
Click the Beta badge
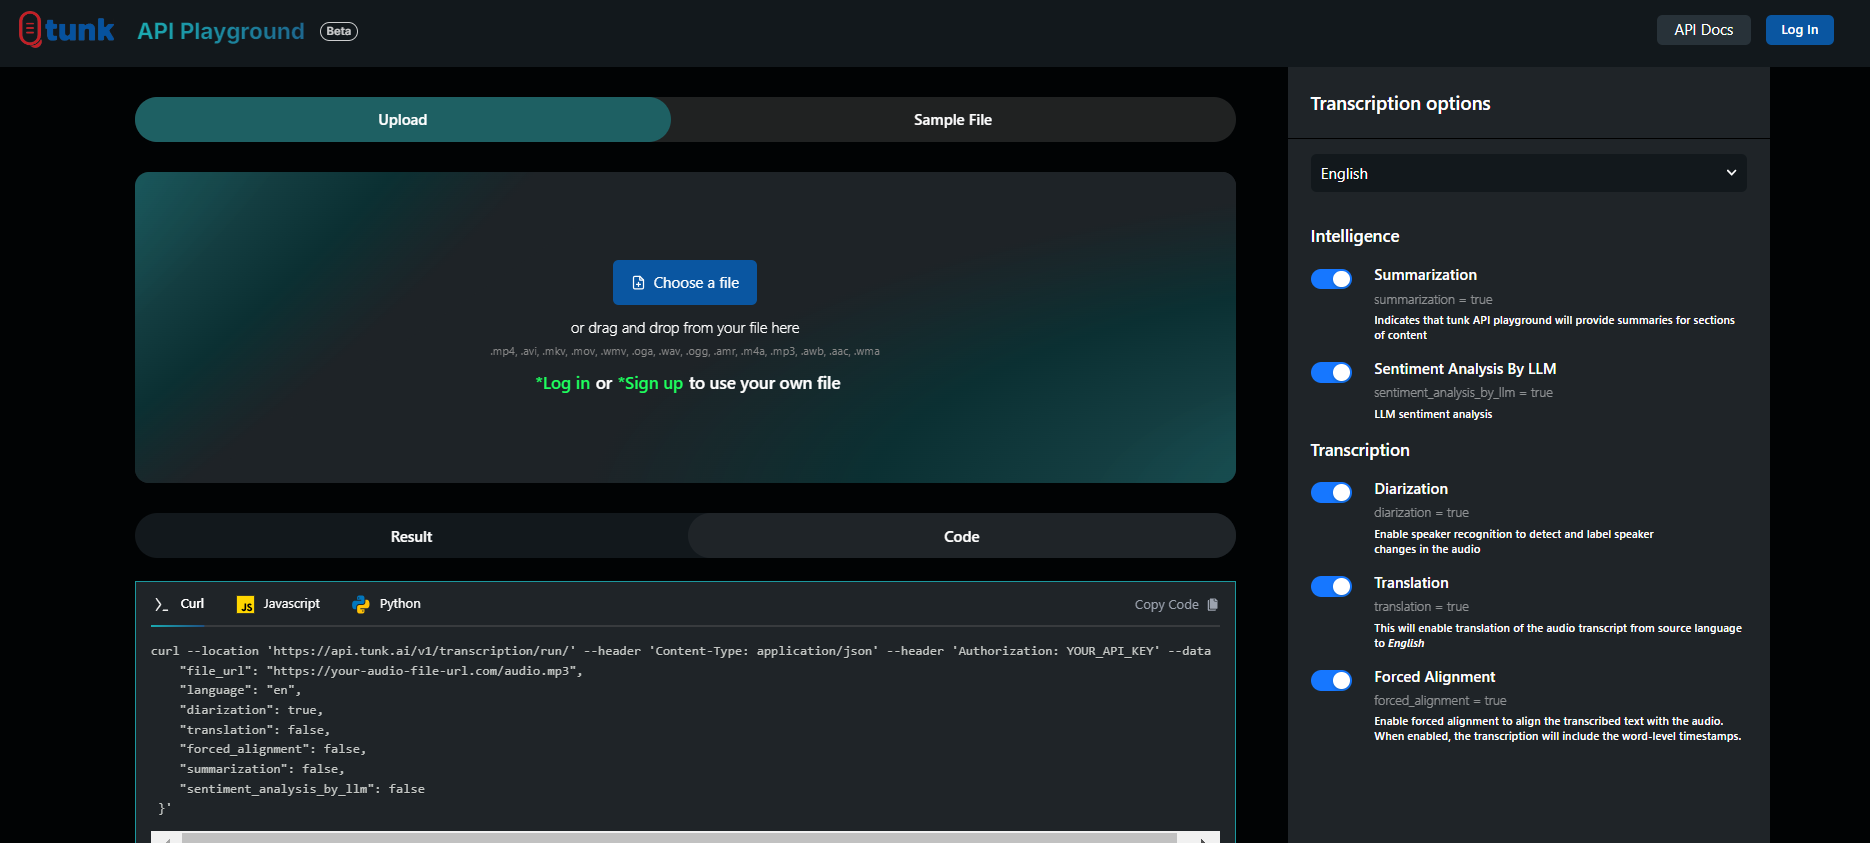click(338, 31)
